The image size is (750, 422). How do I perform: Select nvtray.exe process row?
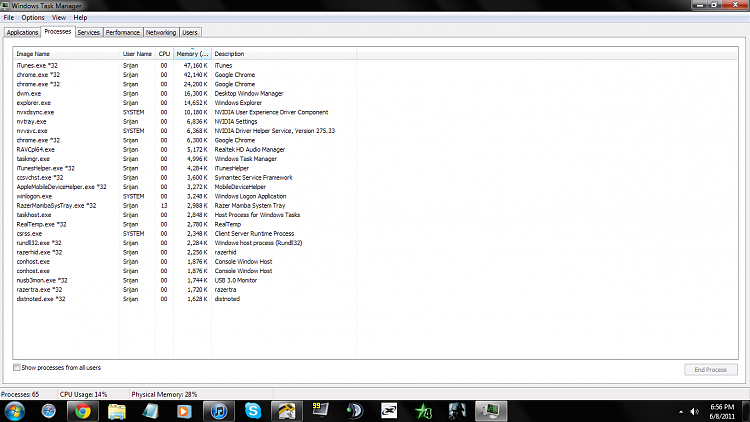pyautogui.click(x=185, y=122)
